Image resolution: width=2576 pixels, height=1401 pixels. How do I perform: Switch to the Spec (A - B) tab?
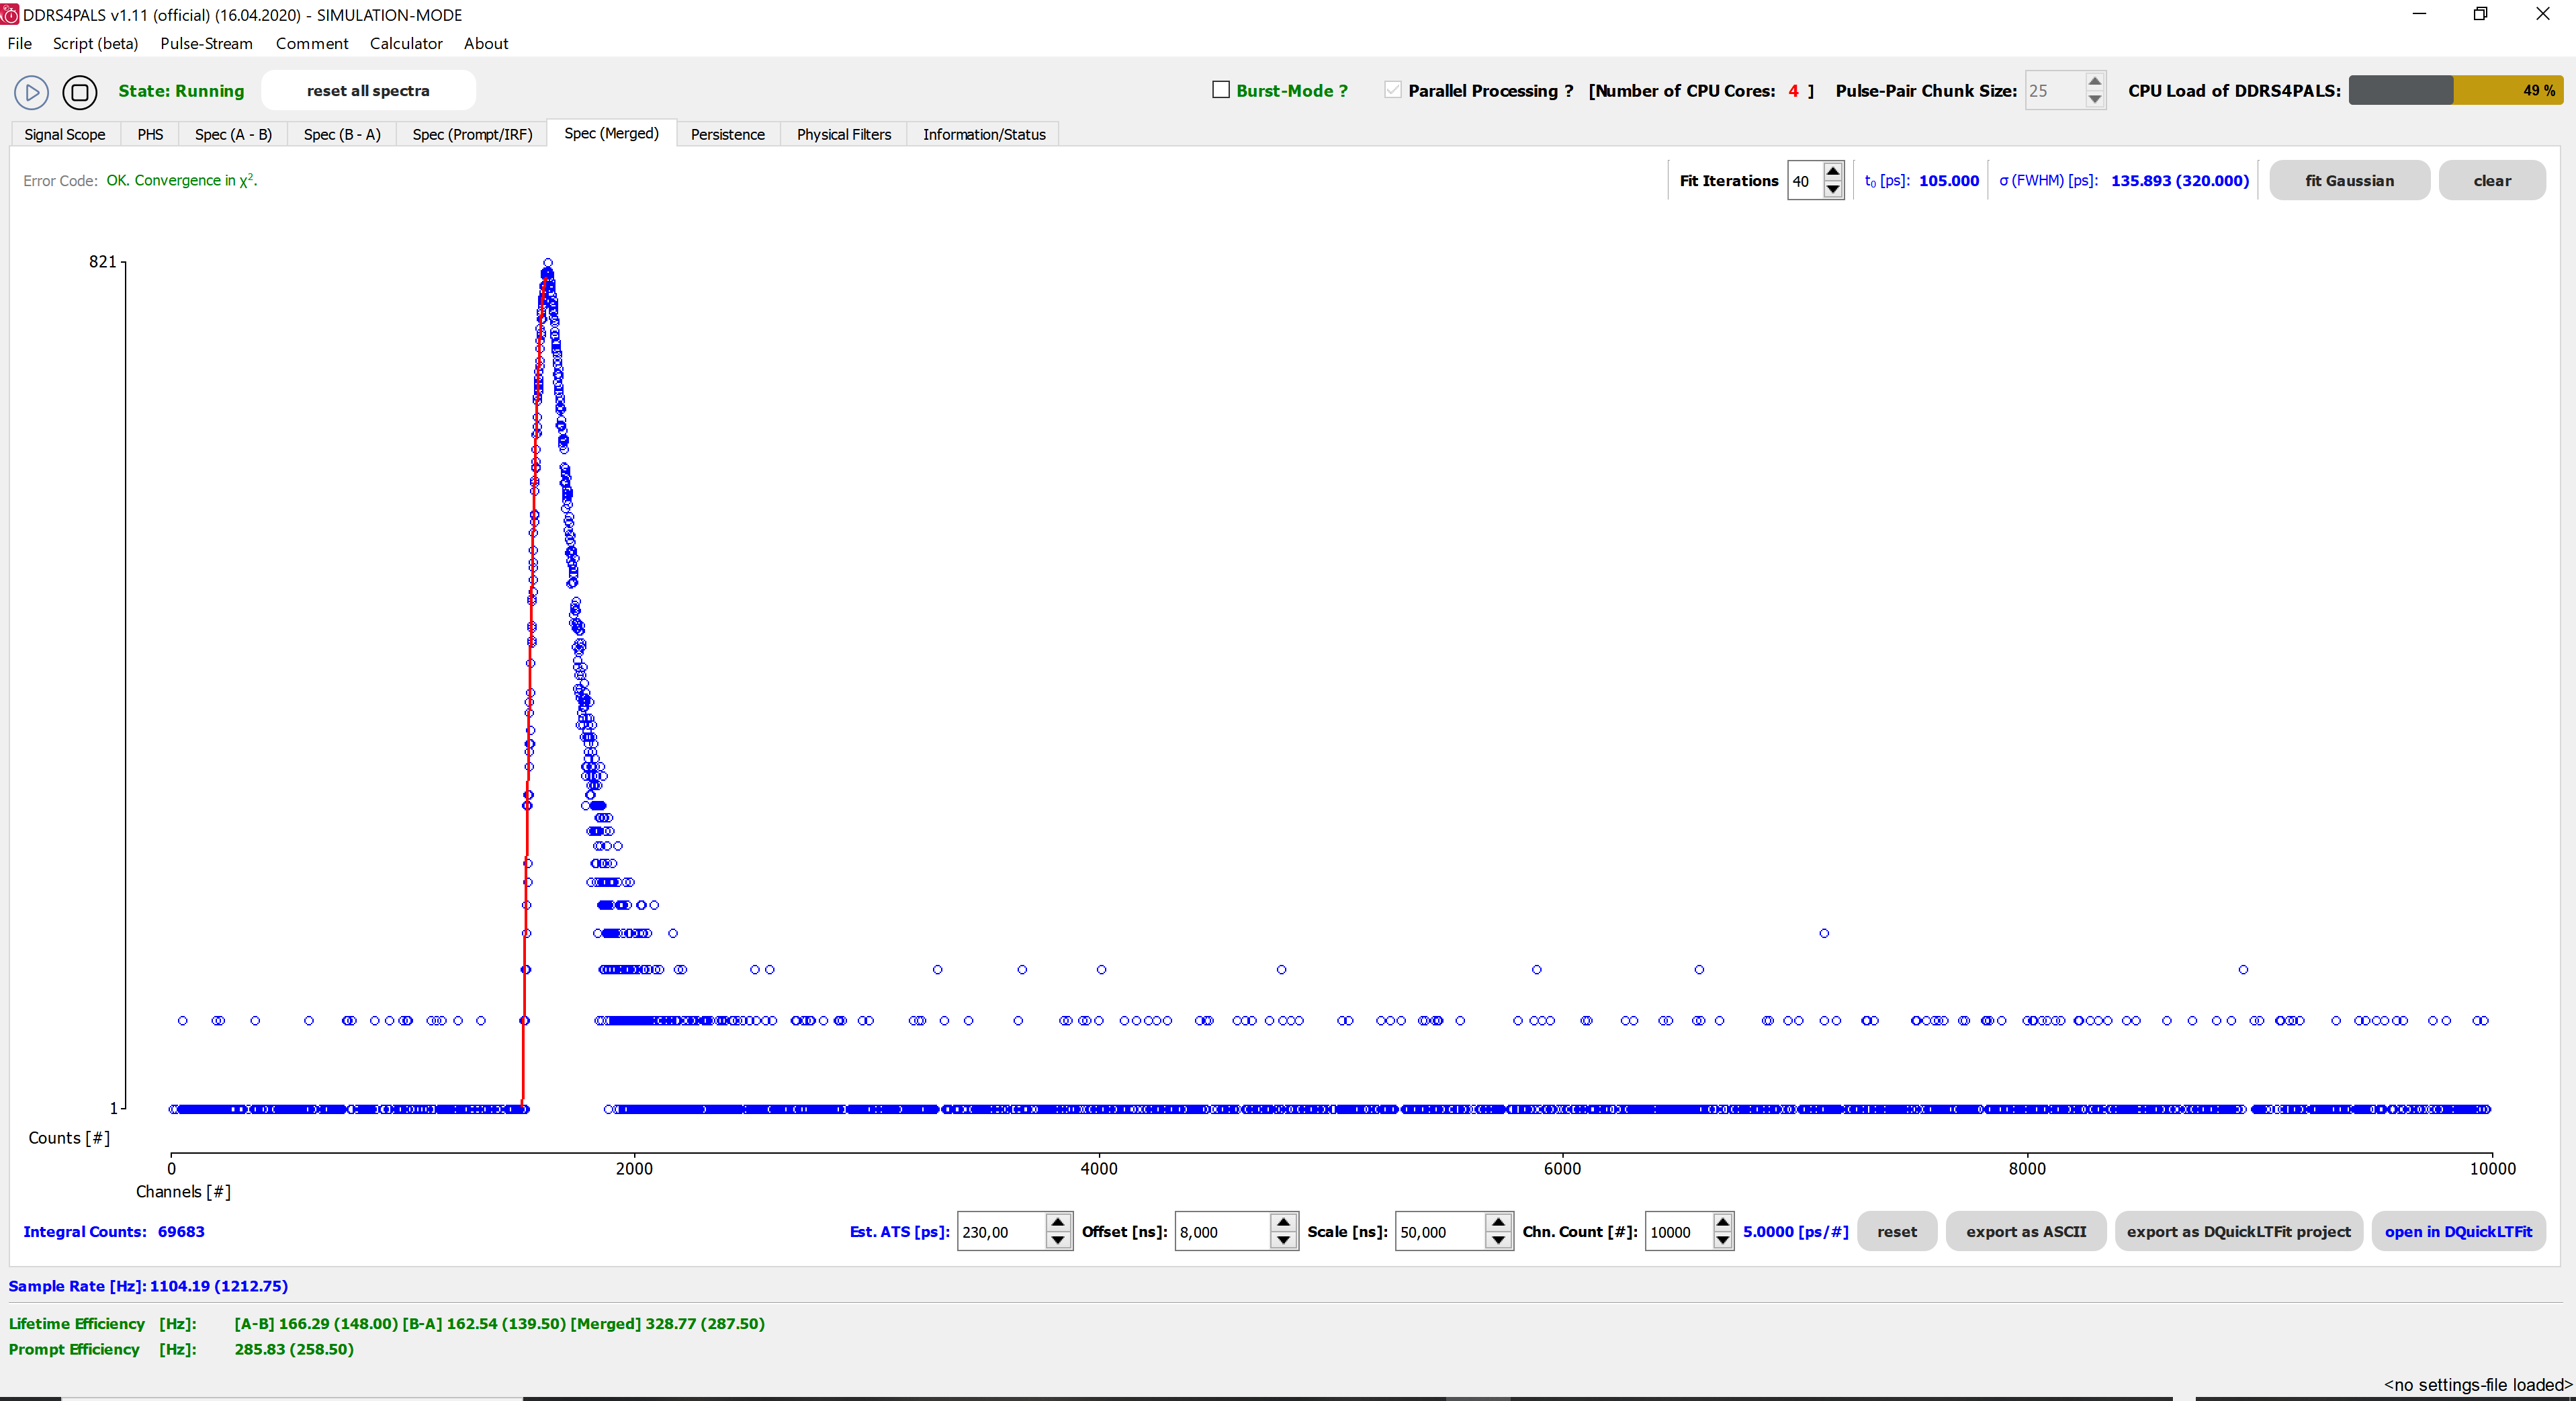[233, 134]
